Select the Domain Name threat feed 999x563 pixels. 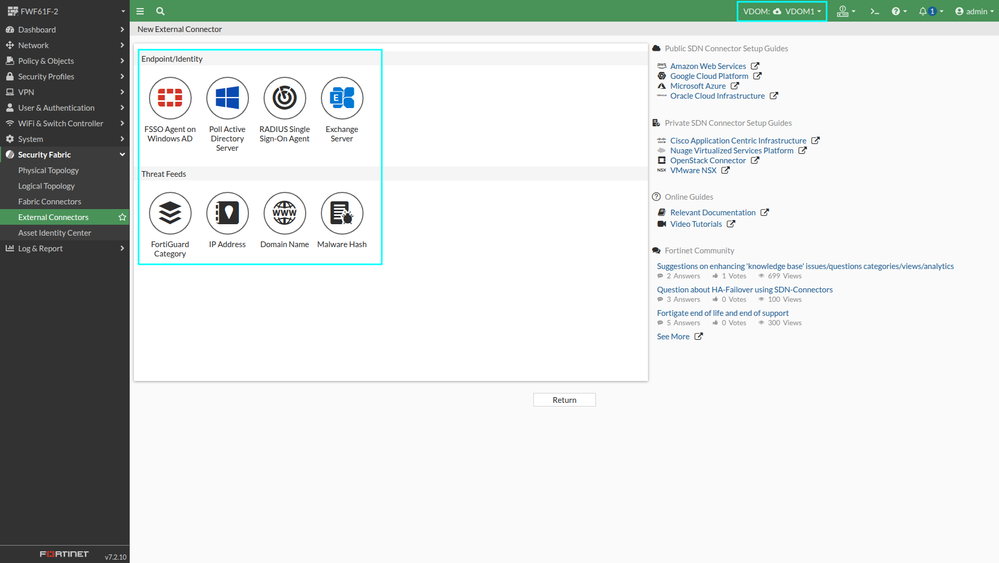coord(285,220)
